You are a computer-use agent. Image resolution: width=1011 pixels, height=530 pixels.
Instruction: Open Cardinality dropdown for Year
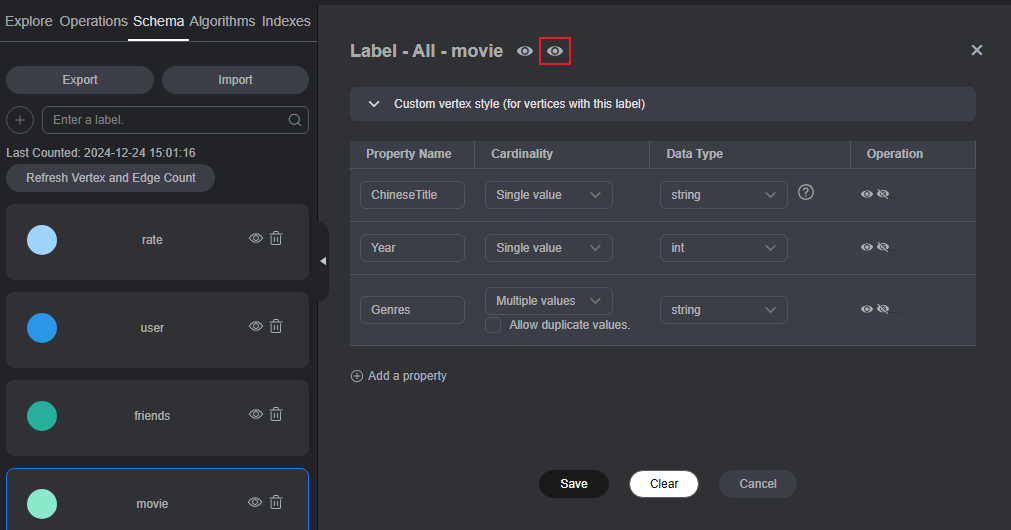tap(549, 248)
